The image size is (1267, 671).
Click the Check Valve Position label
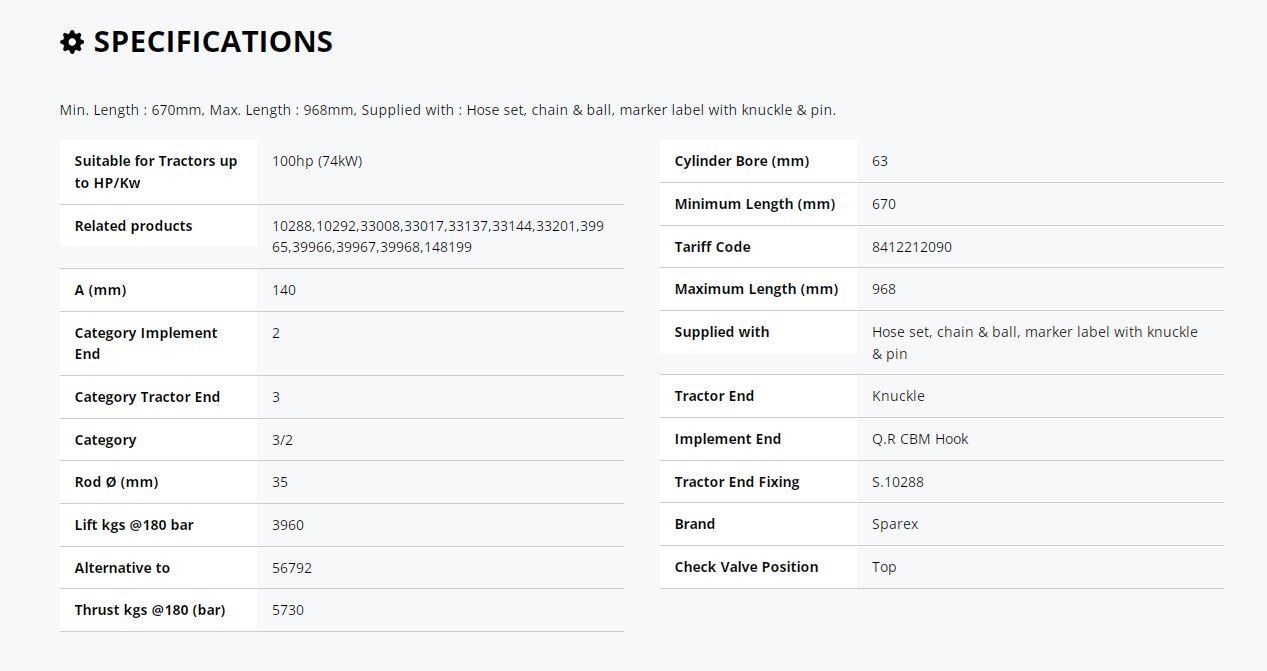pyautogui.click(x=746, y=567)
